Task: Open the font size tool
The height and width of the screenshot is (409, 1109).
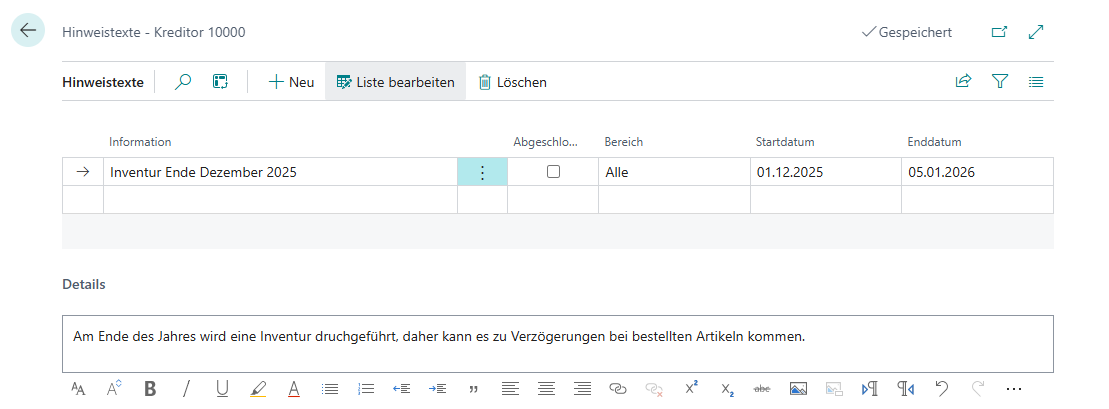Action: [x=78, y=388]
